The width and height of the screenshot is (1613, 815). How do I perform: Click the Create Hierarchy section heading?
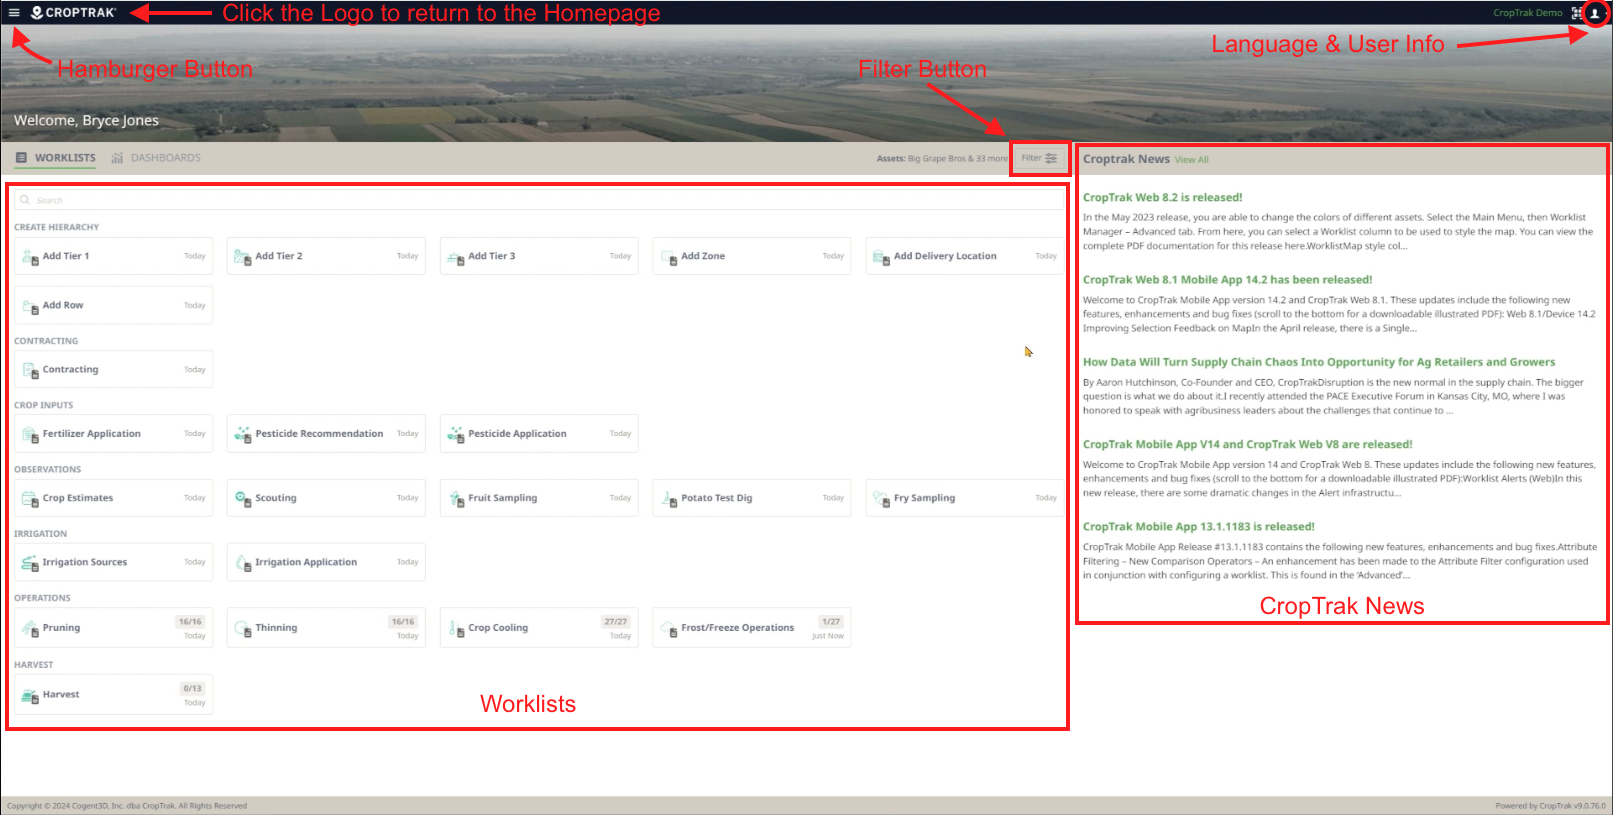coord(56,227)
